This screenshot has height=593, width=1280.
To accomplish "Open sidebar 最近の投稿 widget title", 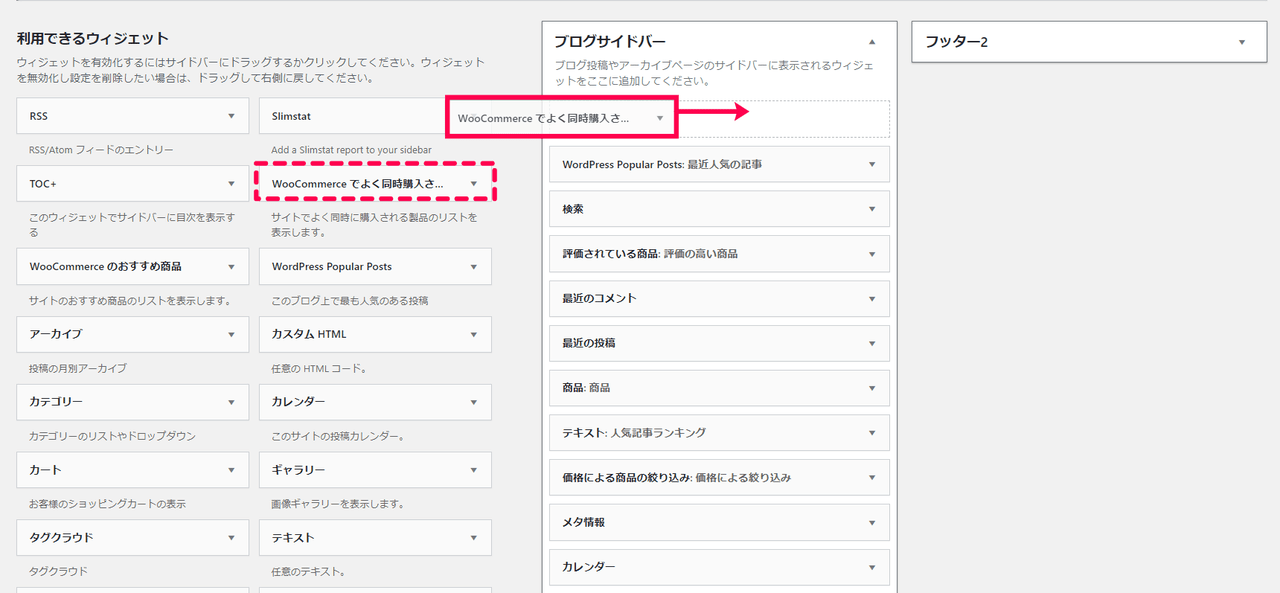I will coord(588,343).
